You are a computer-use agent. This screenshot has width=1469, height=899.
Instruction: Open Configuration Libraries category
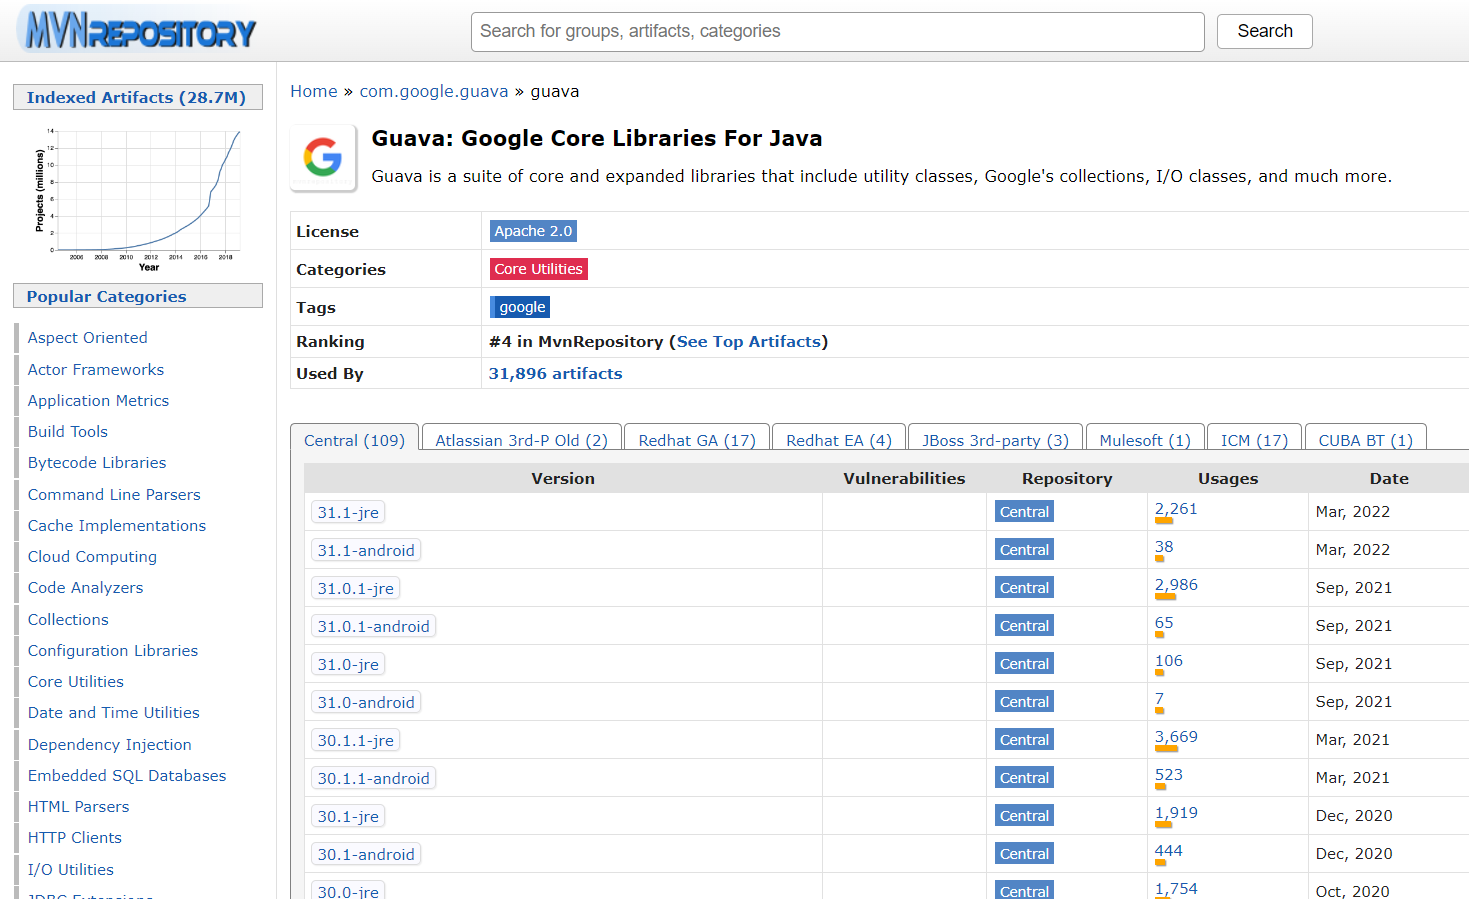113,650
